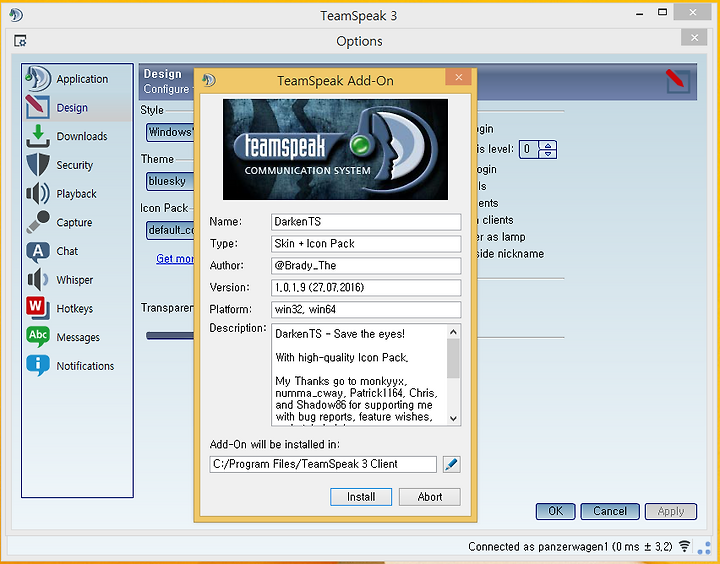Open Application settings icon in sidebar
The width and height of the screenshot is (720, 564).
point(38,79)
